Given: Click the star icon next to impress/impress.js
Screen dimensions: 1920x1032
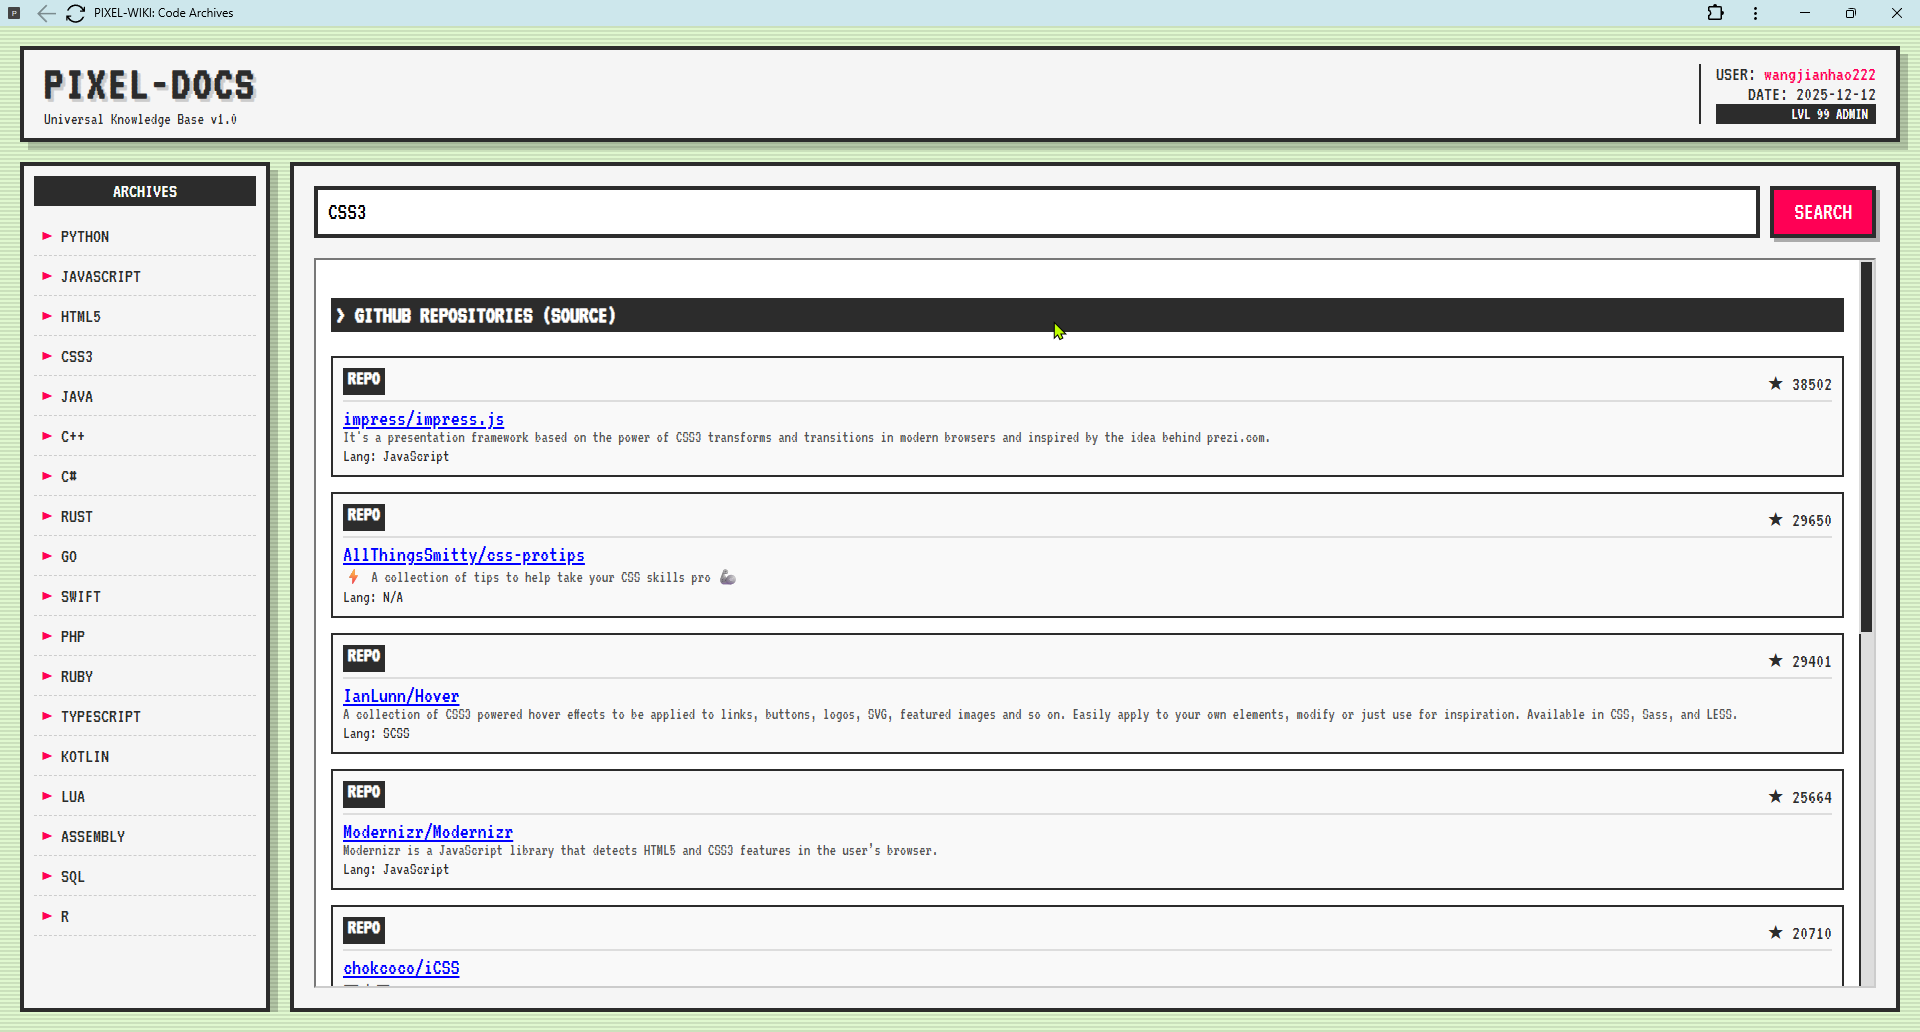Looking at the screenshot, I should click(1776, 384).
